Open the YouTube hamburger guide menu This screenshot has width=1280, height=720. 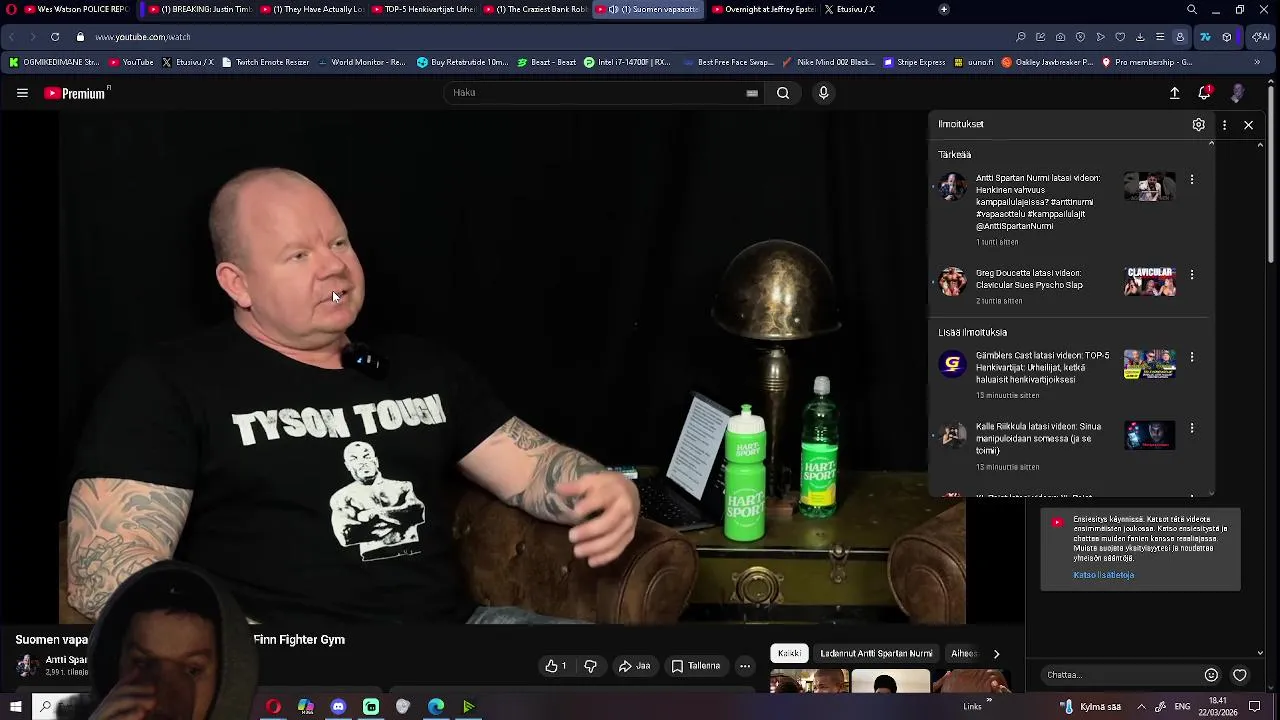[x=22, y=93]
